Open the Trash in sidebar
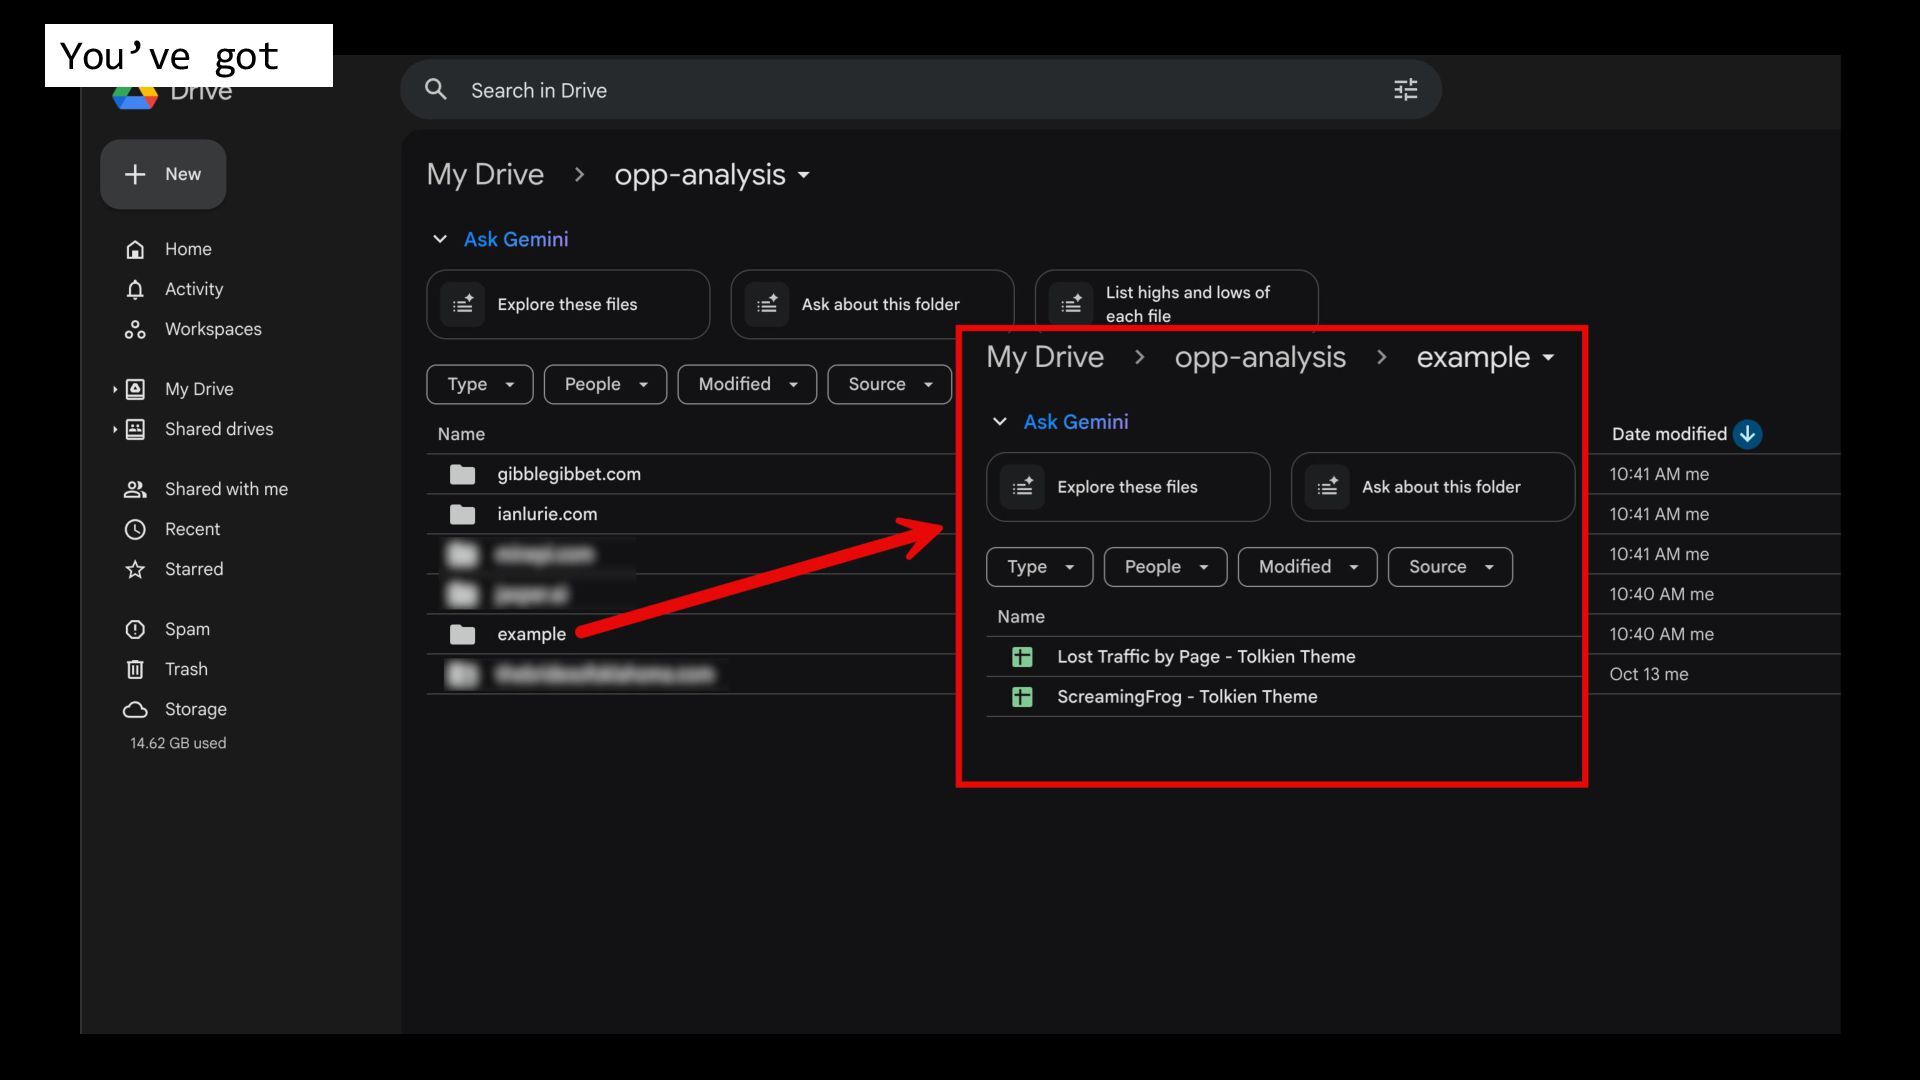Viewport: 1920px width, 1080px height. click(186, 669)
